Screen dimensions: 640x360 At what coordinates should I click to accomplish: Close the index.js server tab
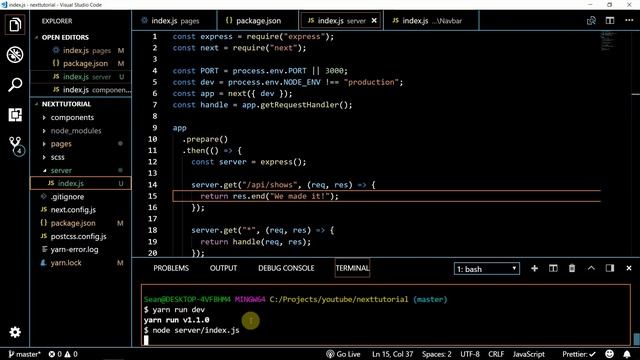[374, 20]
